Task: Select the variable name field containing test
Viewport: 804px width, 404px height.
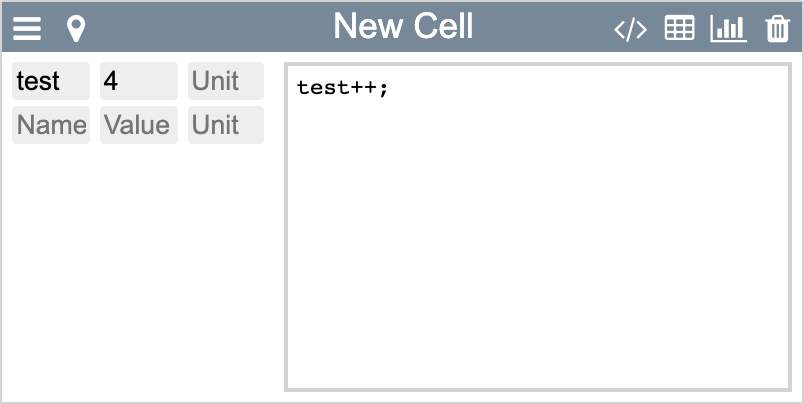Action: pyautogui.click(x=50, y=81)
